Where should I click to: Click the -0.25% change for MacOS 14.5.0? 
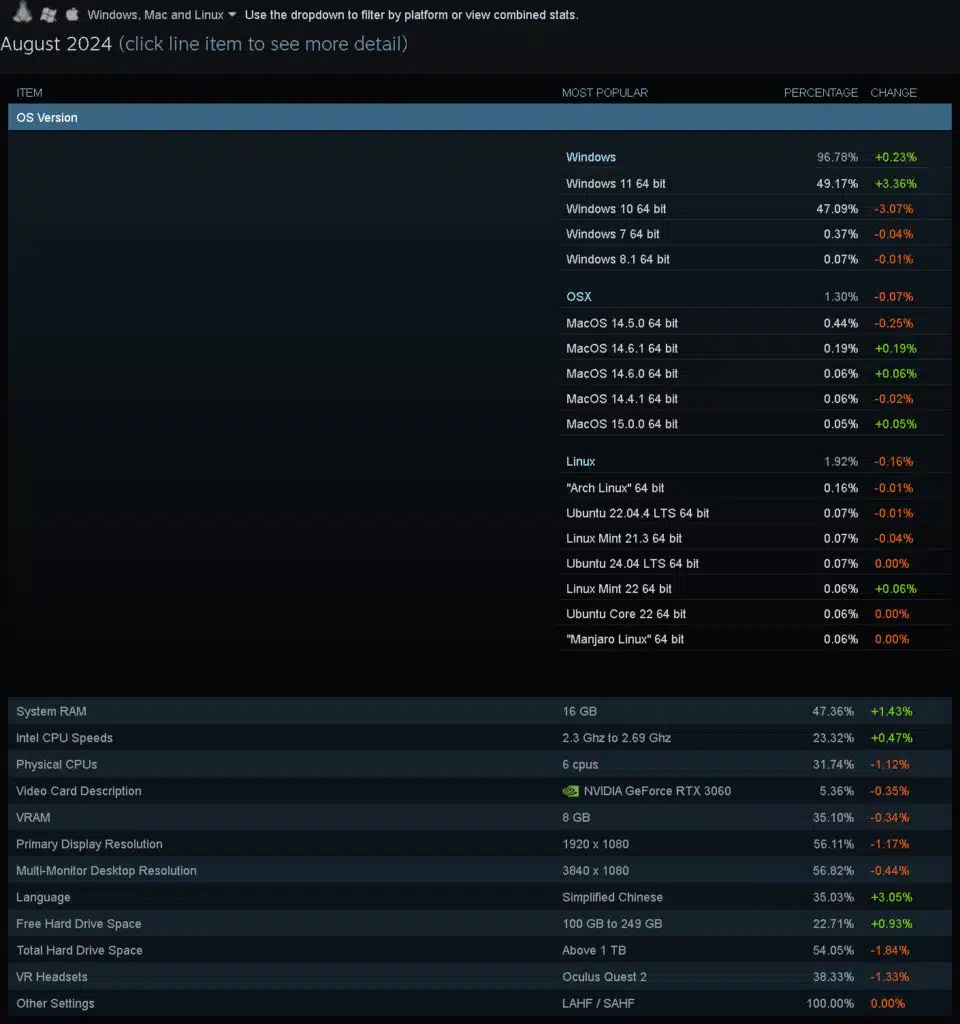[x=893, y=323]
